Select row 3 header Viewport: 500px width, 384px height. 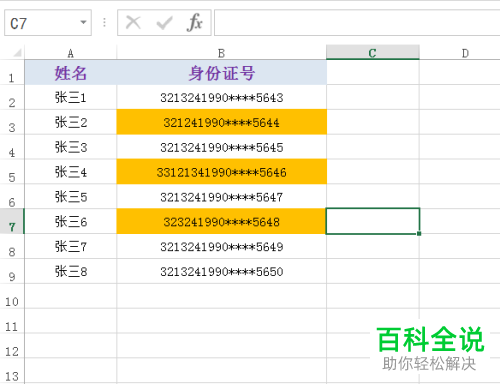[12, 122]
